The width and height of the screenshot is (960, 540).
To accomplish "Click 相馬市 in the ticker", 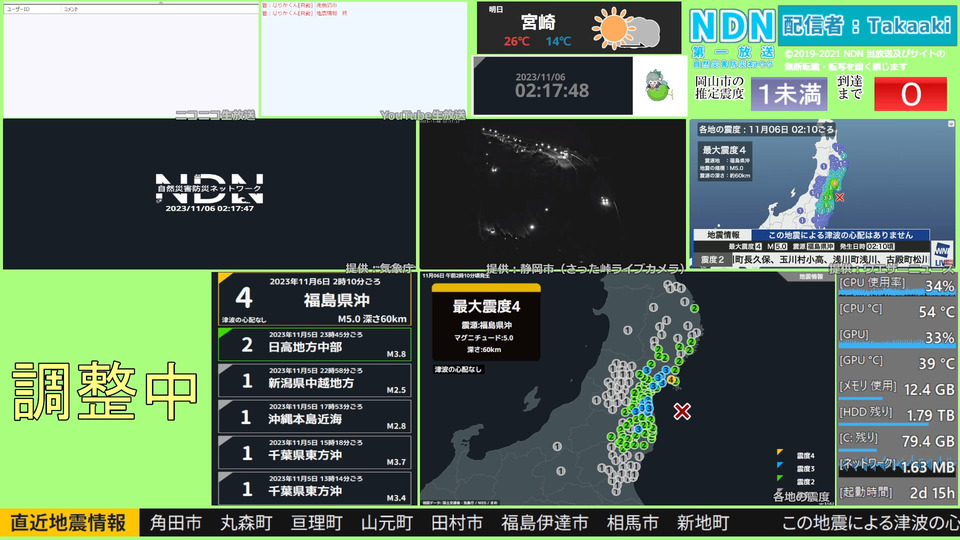I will coord(632,523).
